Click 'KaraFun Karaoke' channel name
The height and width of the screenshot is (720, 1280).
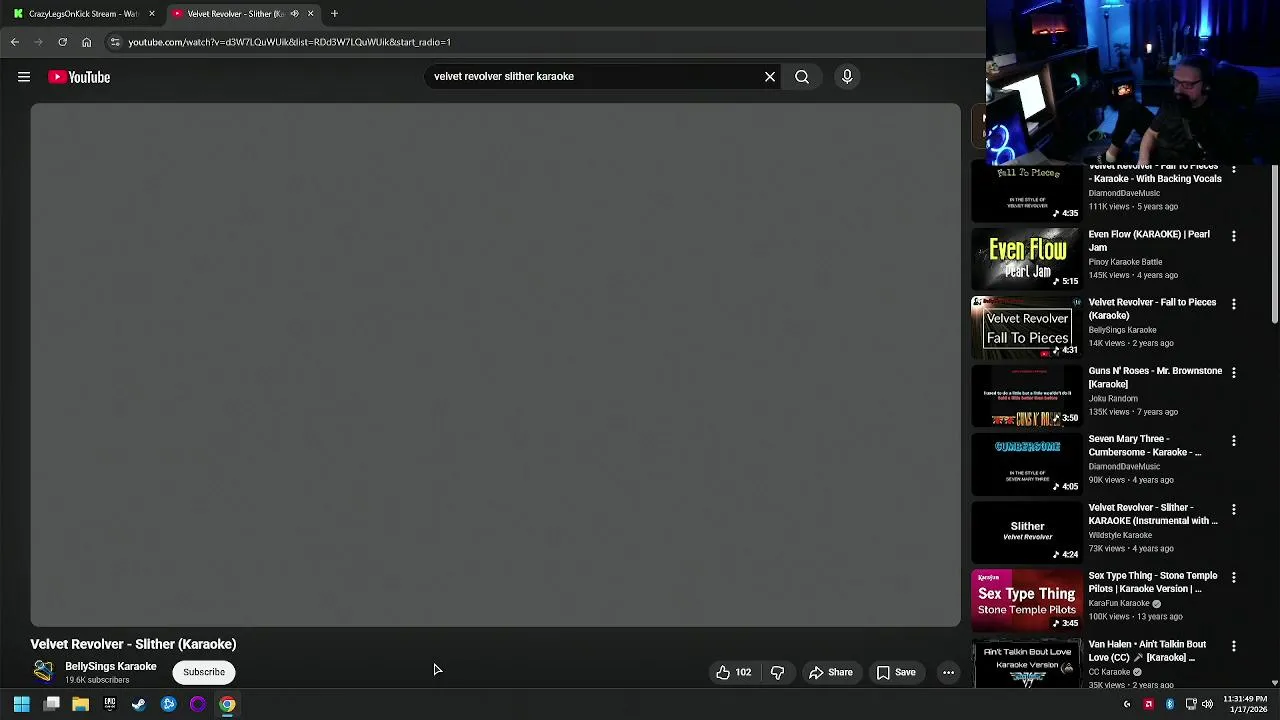click(1119, 603)
